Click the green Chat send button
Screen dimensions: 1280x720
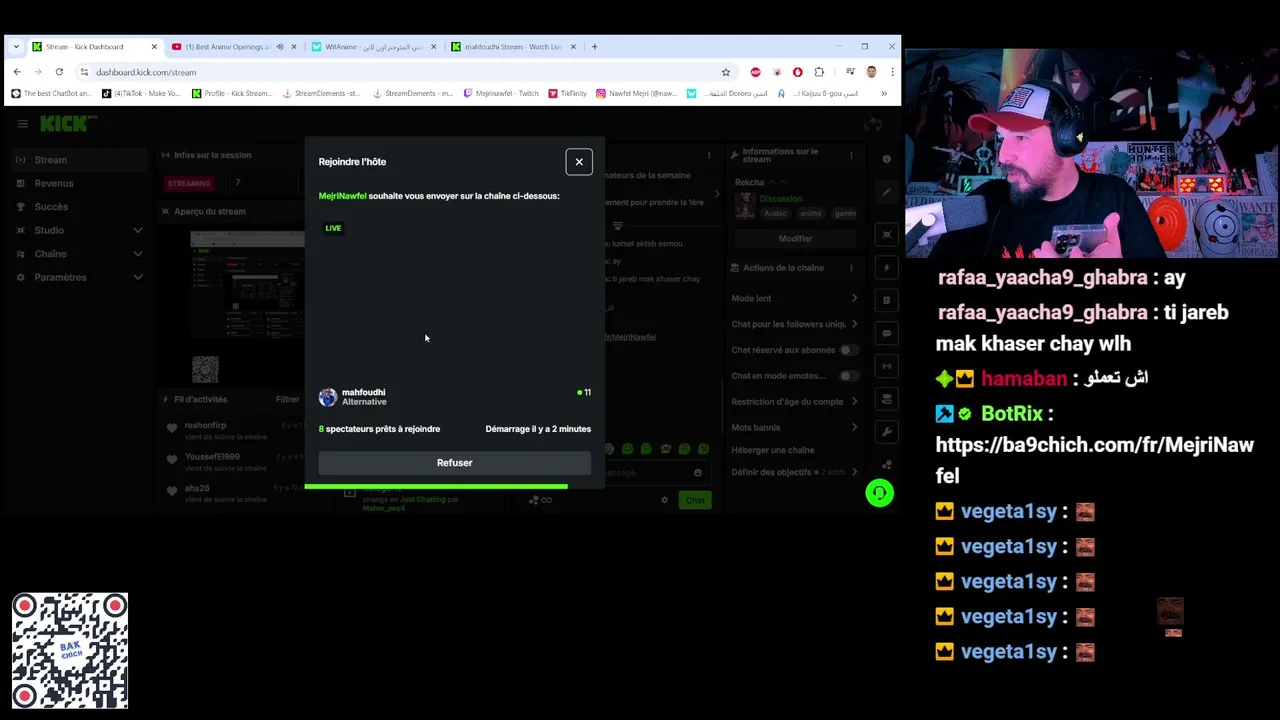pos(695,500)
